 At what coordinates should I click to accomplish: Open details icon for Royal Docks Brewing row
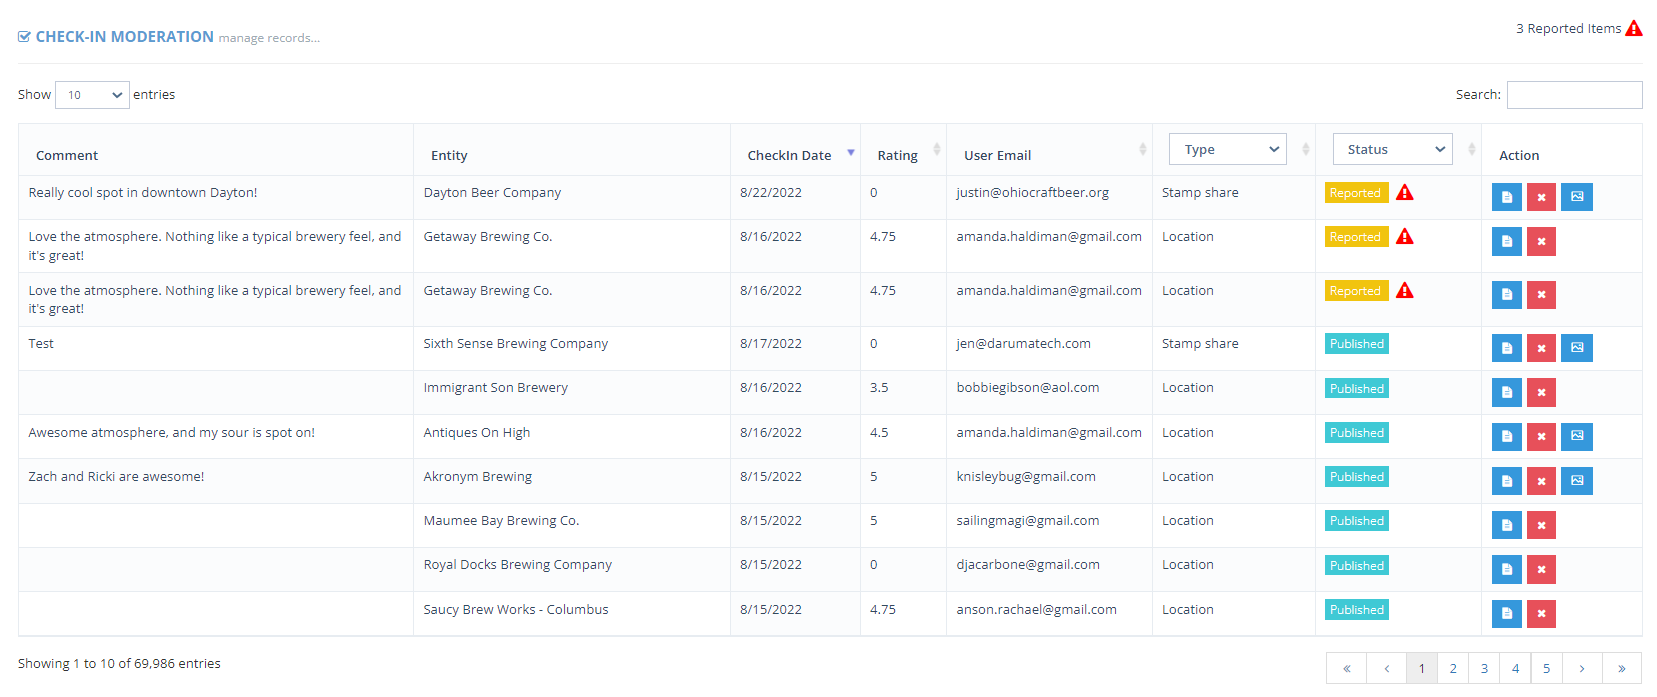[1506, 569]
